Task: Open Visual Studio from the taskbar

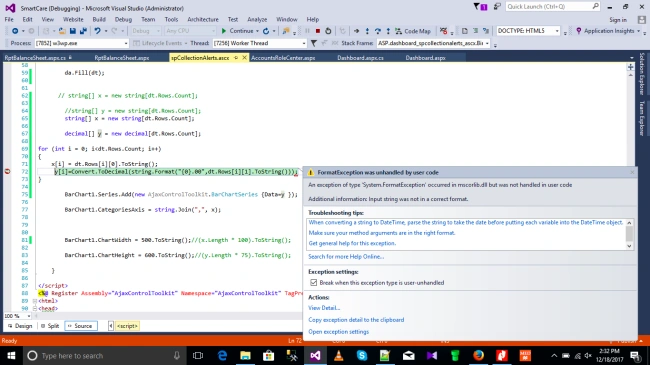Action: [x=315, y=355]
